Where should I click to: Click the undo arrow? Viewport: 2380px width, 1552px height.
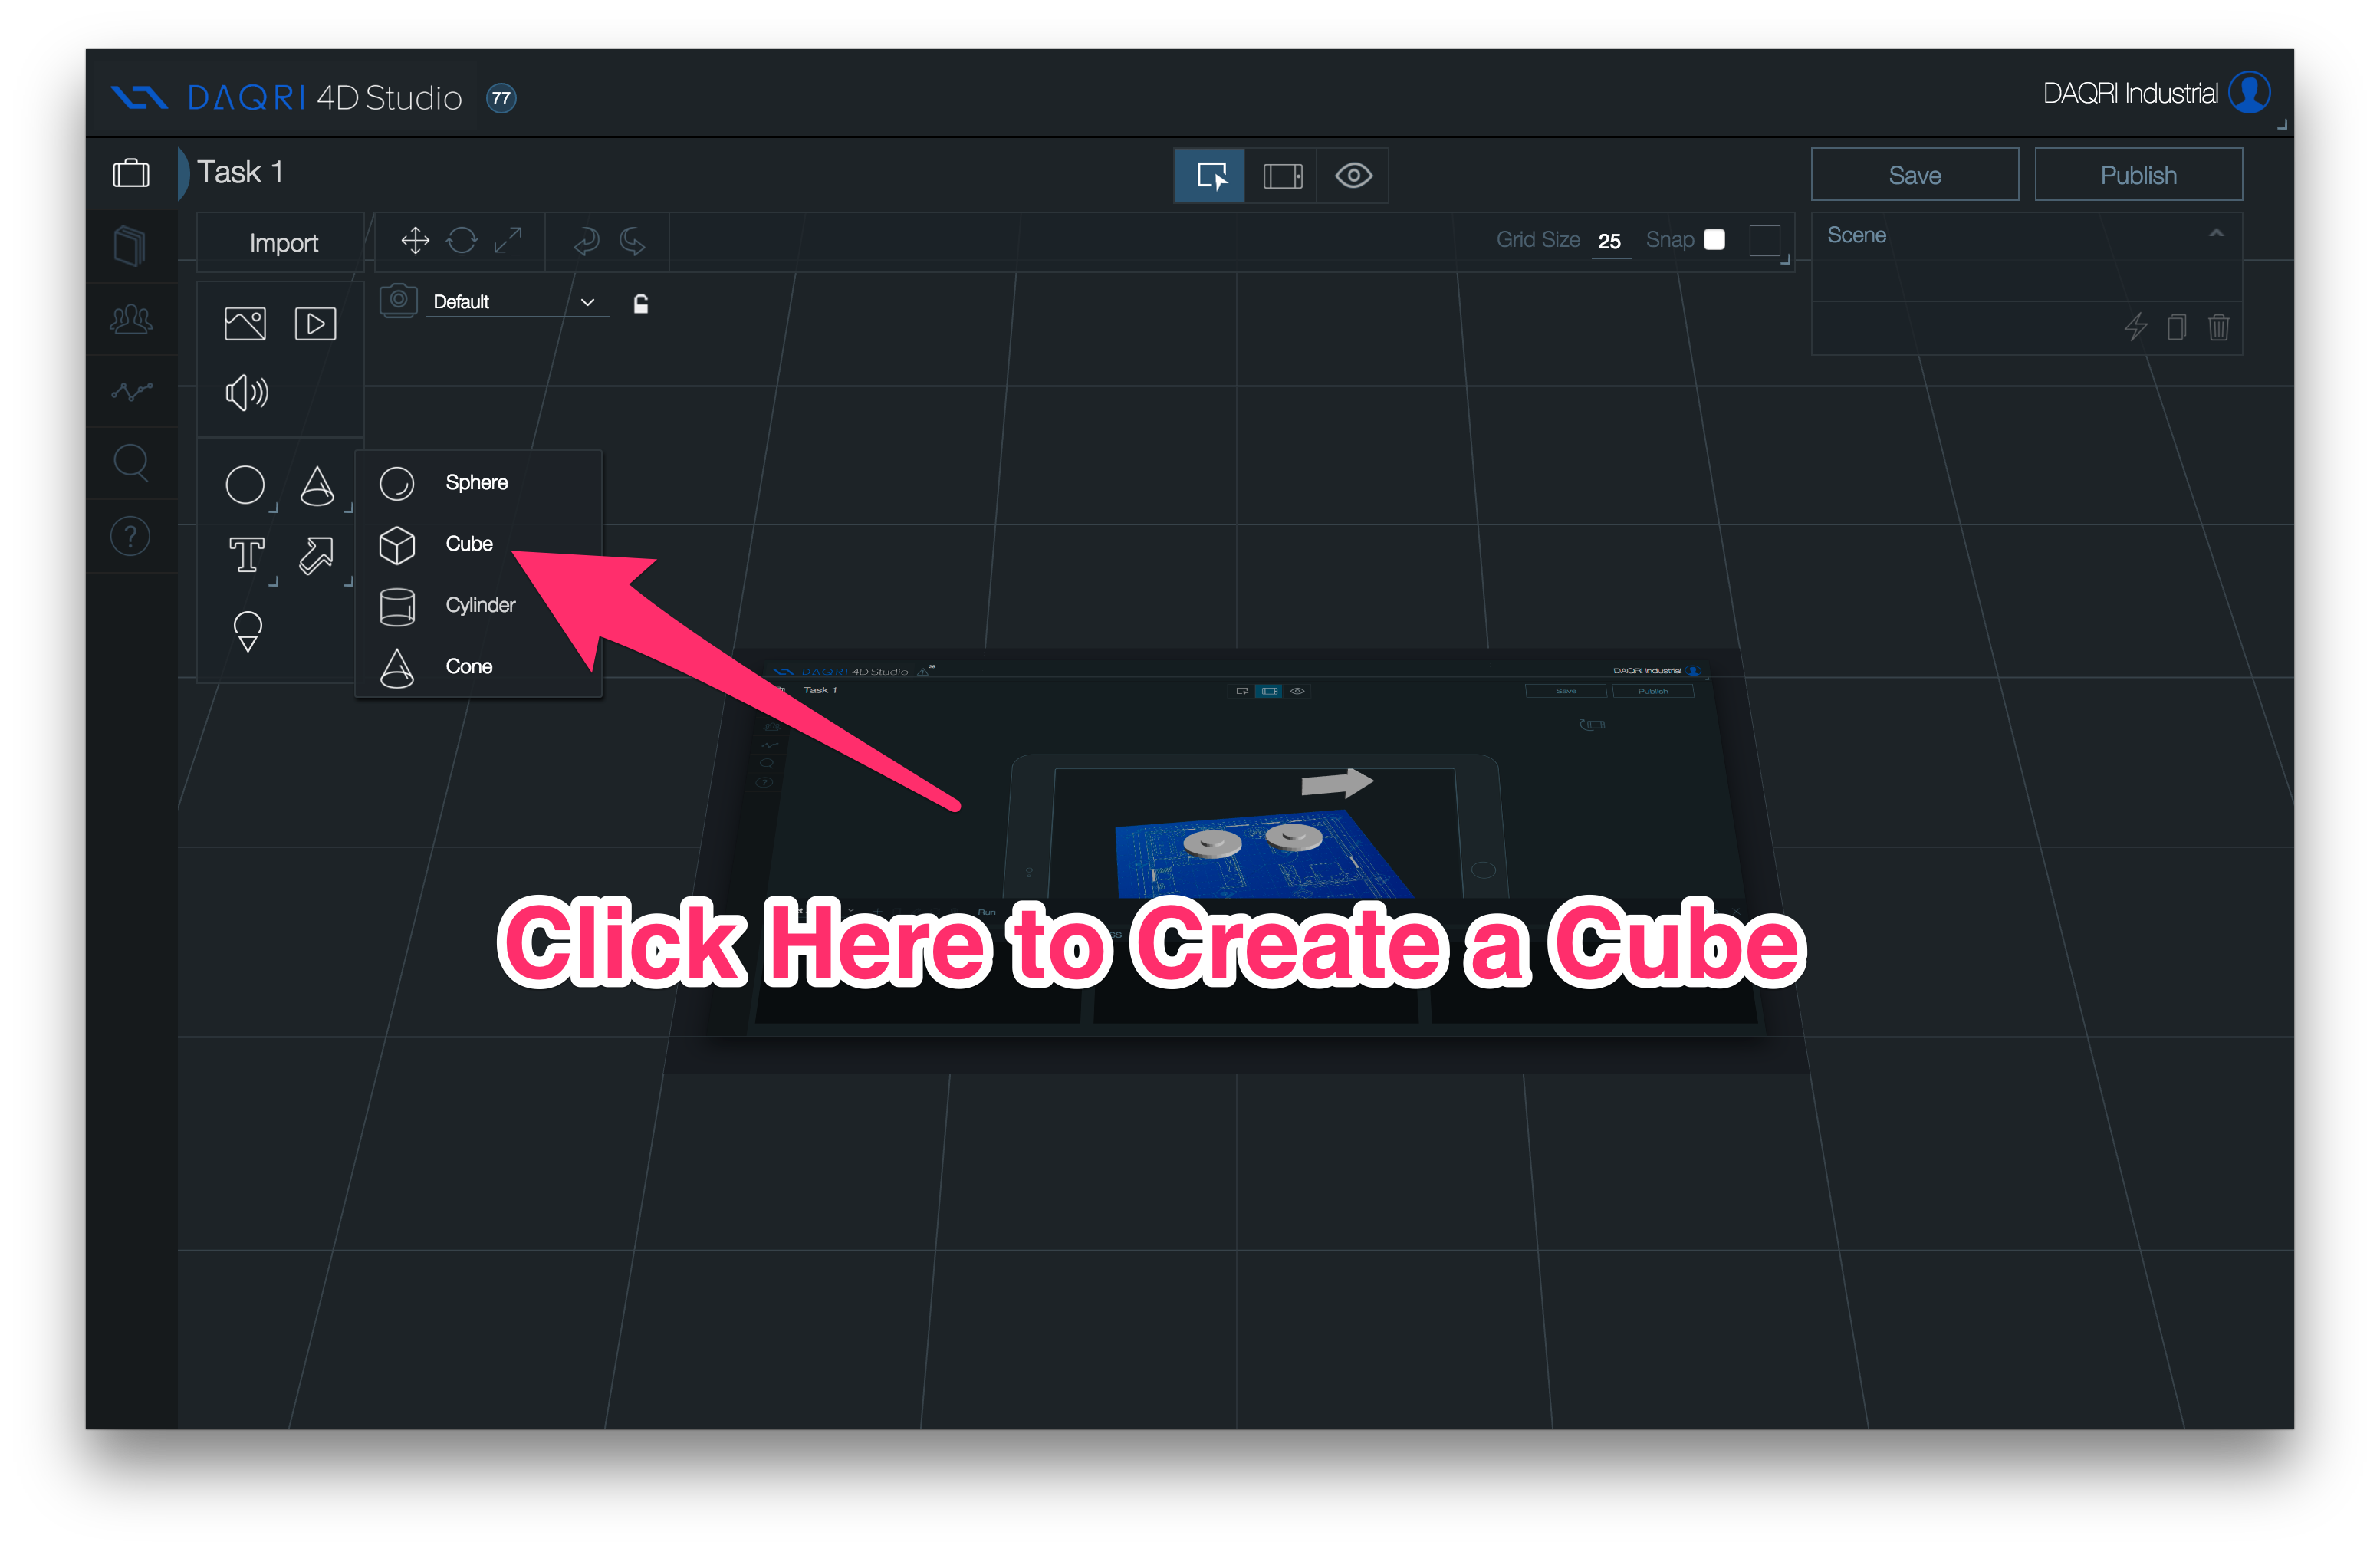(x=587, y=241)
